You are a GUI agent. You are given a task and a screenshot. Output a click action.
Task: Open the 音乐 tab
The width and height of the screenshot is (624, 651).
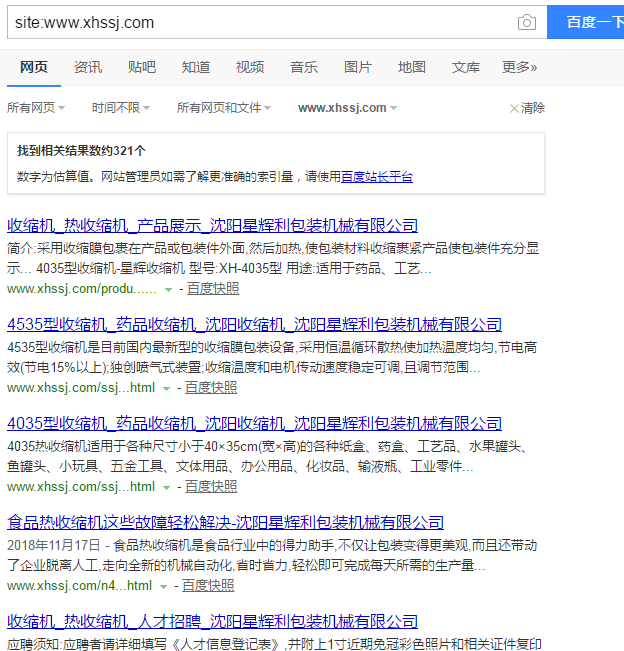[303, 67]
